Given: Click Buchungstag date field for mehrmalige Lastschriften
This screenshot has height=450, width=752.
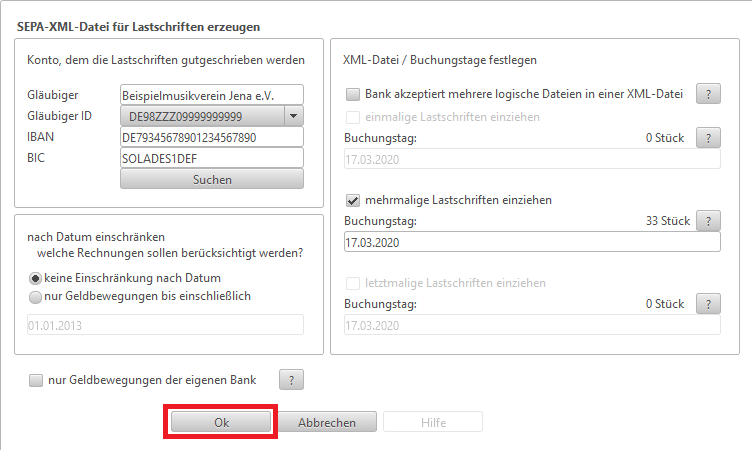Looking at the screenshot, I should click(x=531, y=243).
